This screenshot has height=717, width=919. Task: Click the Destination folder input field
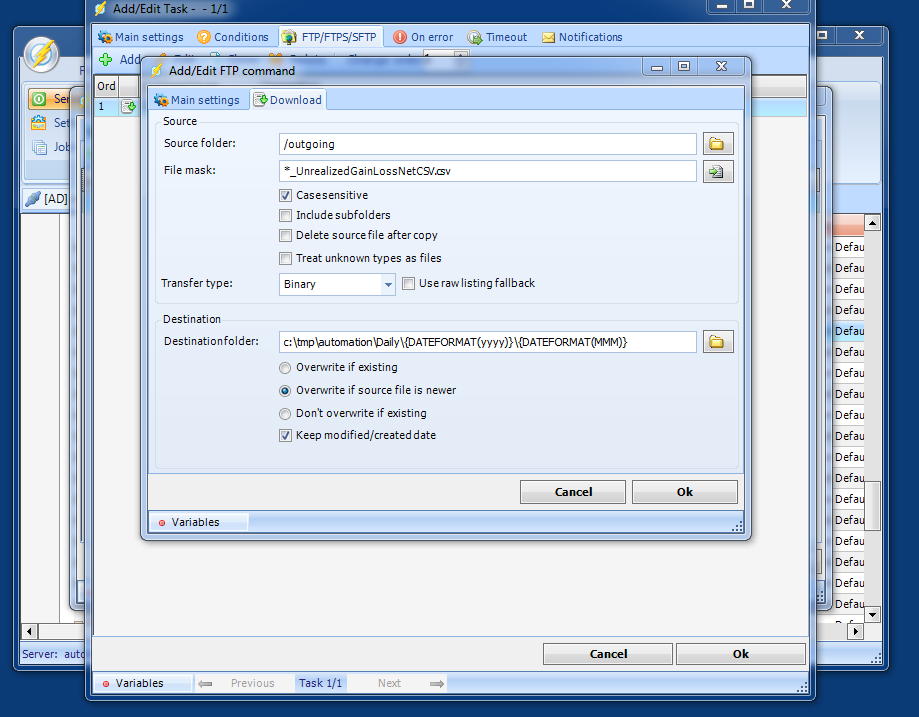tap(488, 342)
